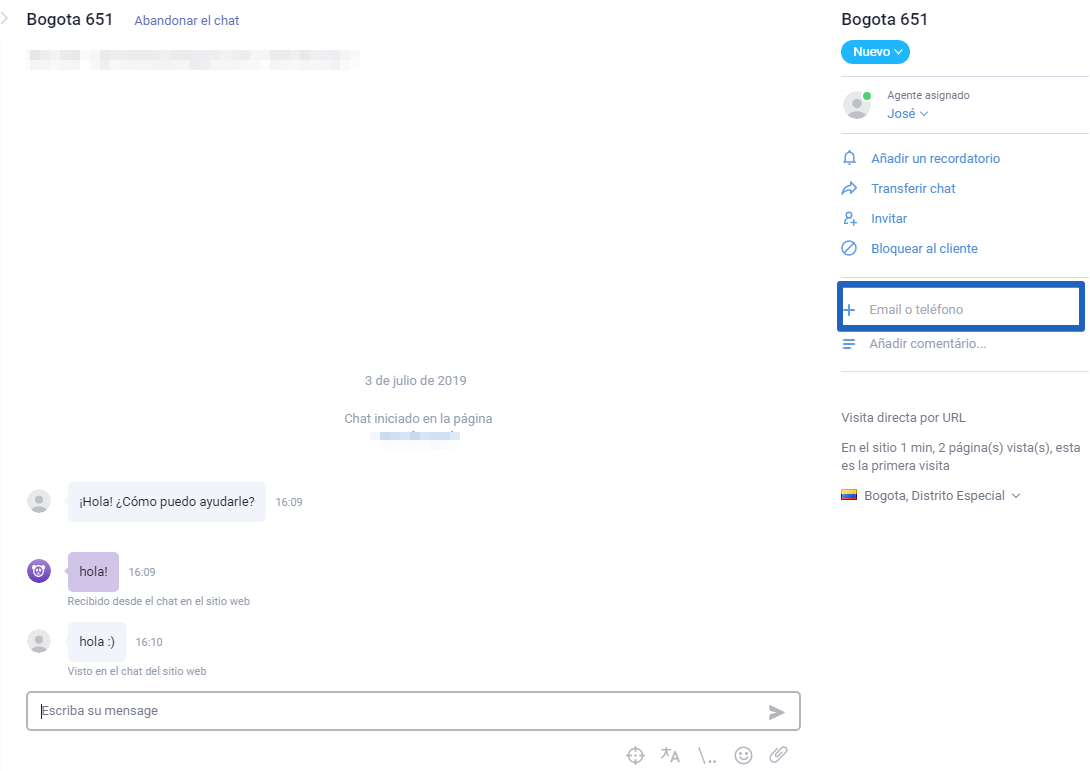This screenshot has width=1090, height=771.
Task: Open the emoji picker smiley icon
Action: click(x=743, y=755)
